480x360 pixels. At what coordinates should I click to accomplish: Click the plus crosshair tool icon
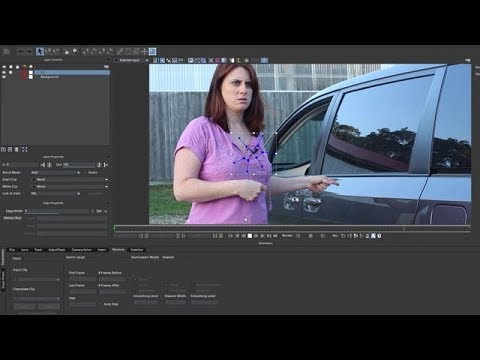[x=145, y=51]
